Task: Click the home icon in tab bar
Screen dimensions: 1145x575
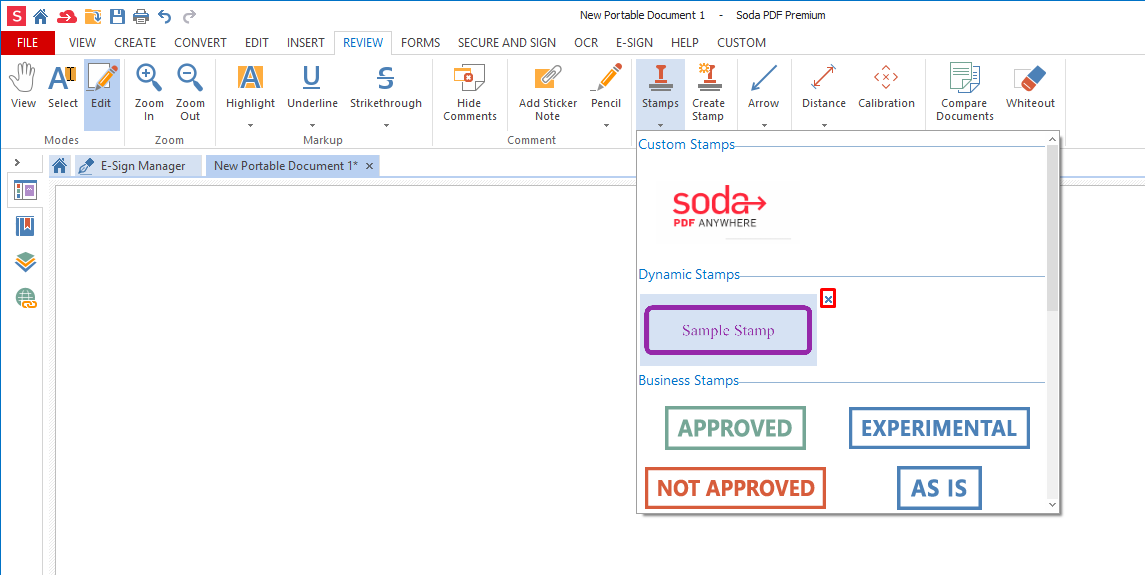Action: point(60,166)
